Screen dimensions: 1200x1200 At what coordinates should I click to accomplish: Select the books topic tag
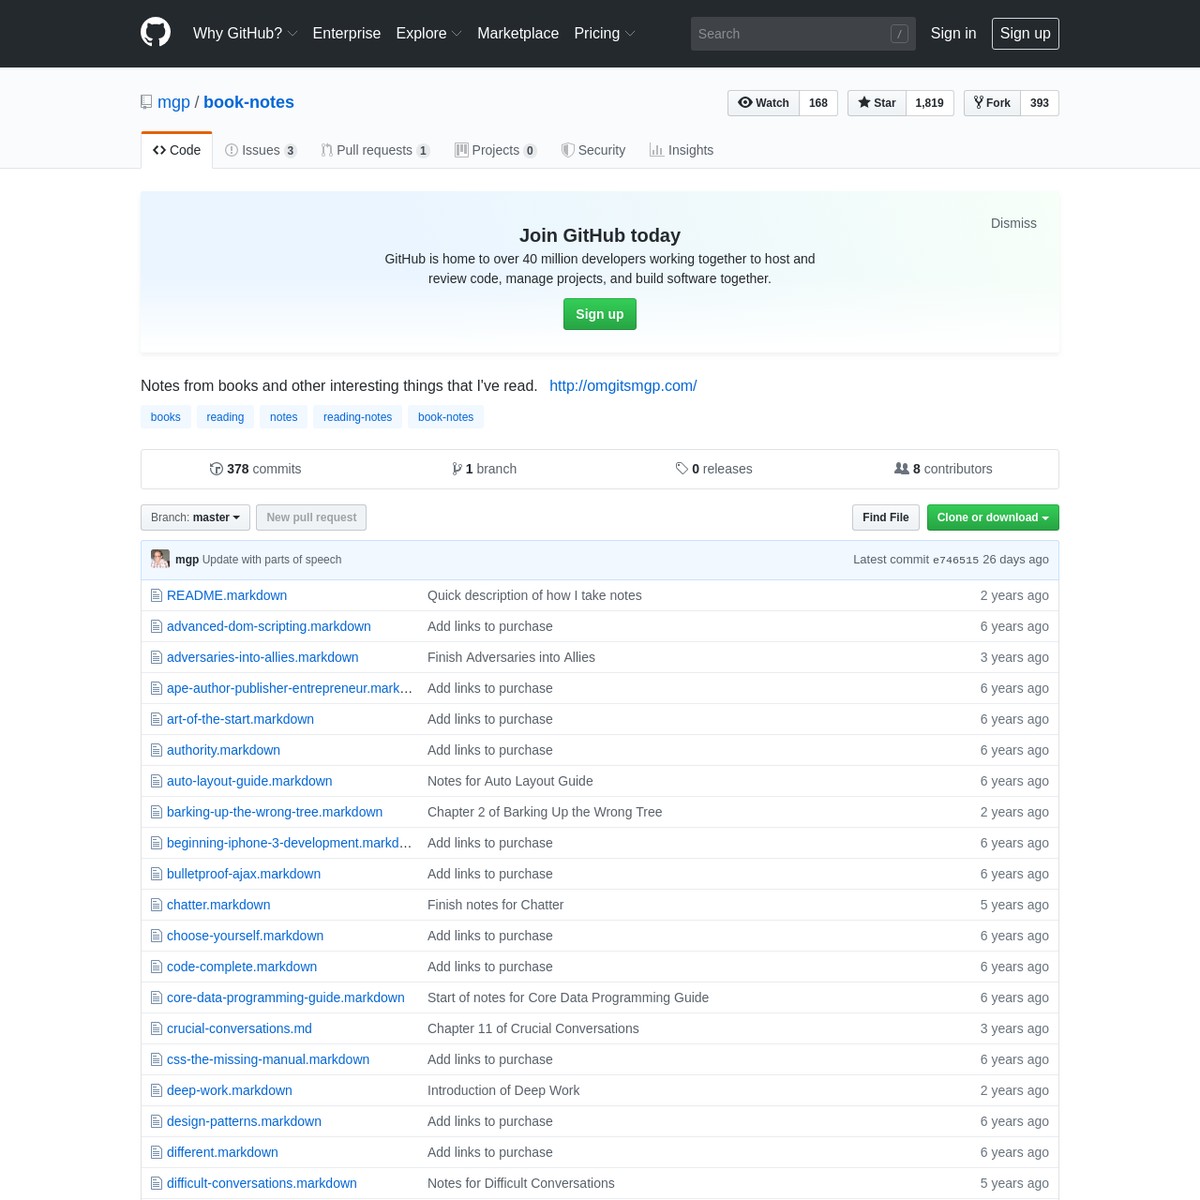[166, 417]
